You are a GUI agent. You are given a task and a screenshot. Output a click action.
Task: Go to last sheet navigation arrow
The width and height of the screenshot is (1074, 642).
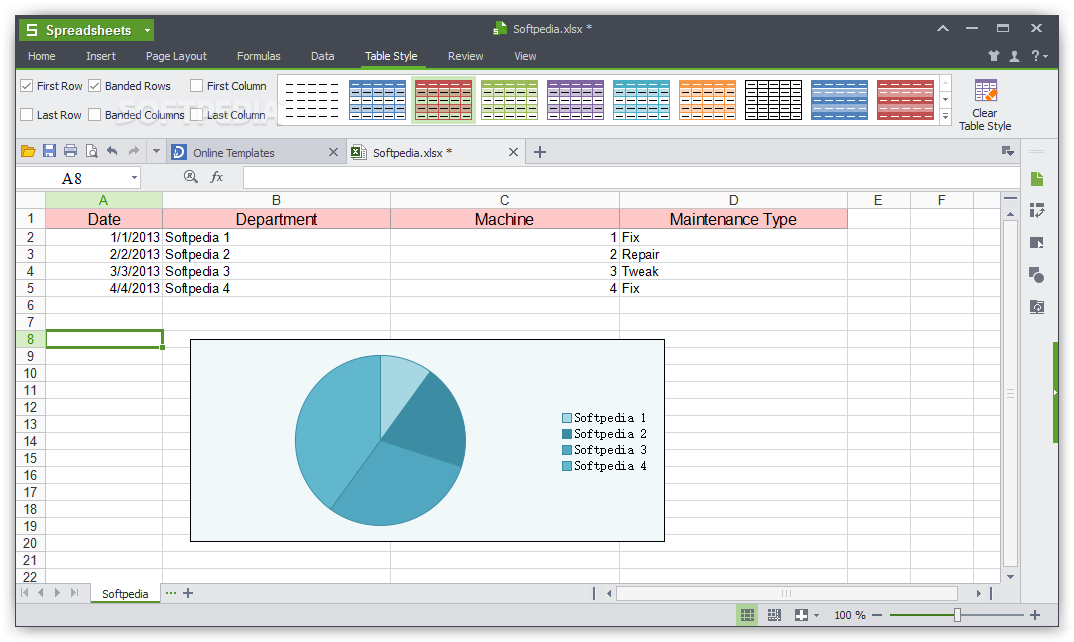point(75,593)
